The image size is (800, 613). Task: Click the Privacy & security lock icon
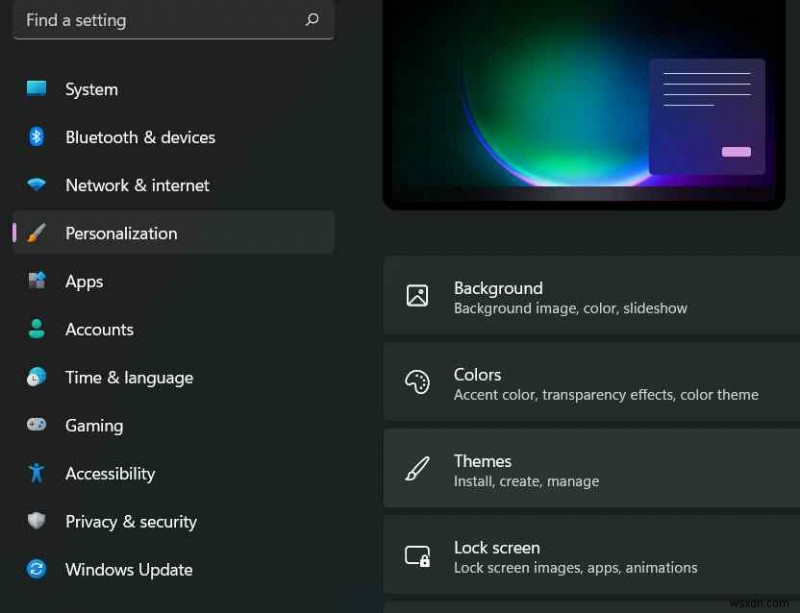pos(36,521)
